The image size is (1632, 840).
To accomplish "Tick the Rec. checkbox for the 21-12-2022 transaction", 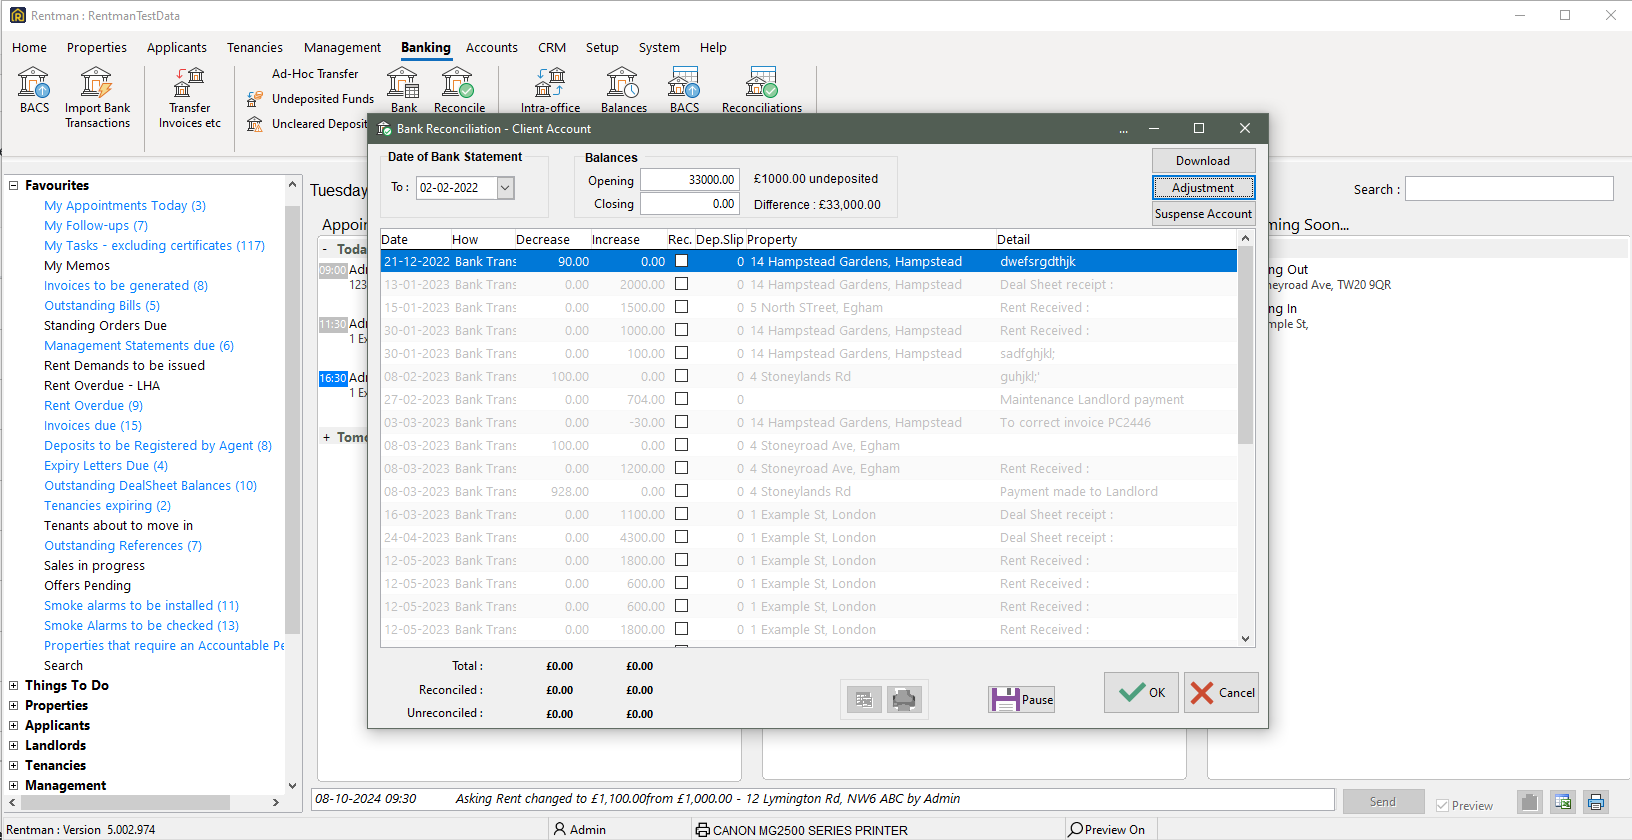I will click(681, 261).
